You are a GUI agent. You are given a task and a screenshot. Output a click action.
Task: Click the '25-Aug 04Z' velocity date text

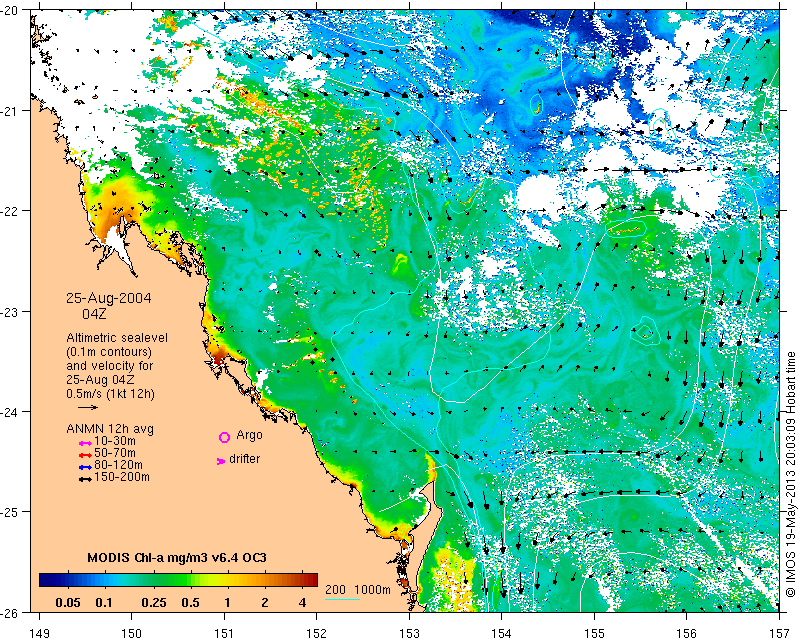tap(101, 380)
